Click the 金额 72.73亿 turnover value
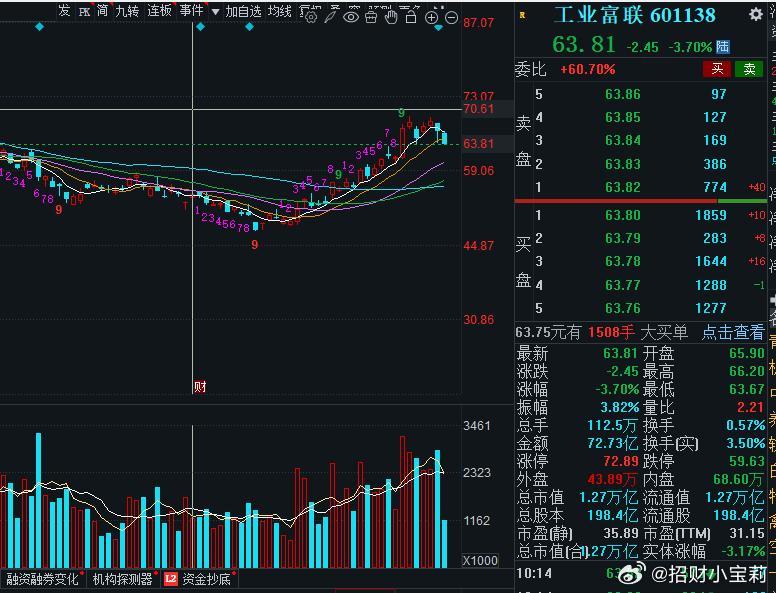Image resolution: width=776 pixels, height=593 pixels. (x=613, y=444)
